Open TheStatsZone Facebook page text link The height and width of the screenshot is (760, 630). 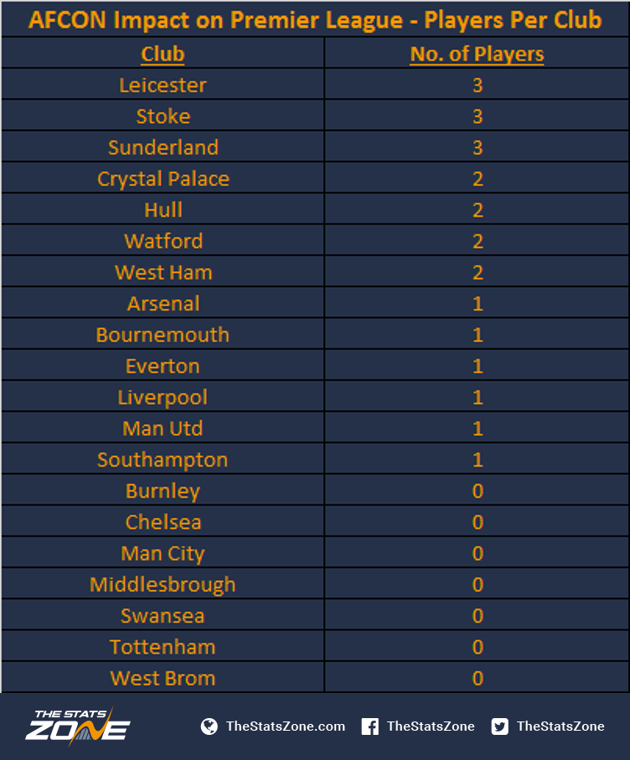430,726
